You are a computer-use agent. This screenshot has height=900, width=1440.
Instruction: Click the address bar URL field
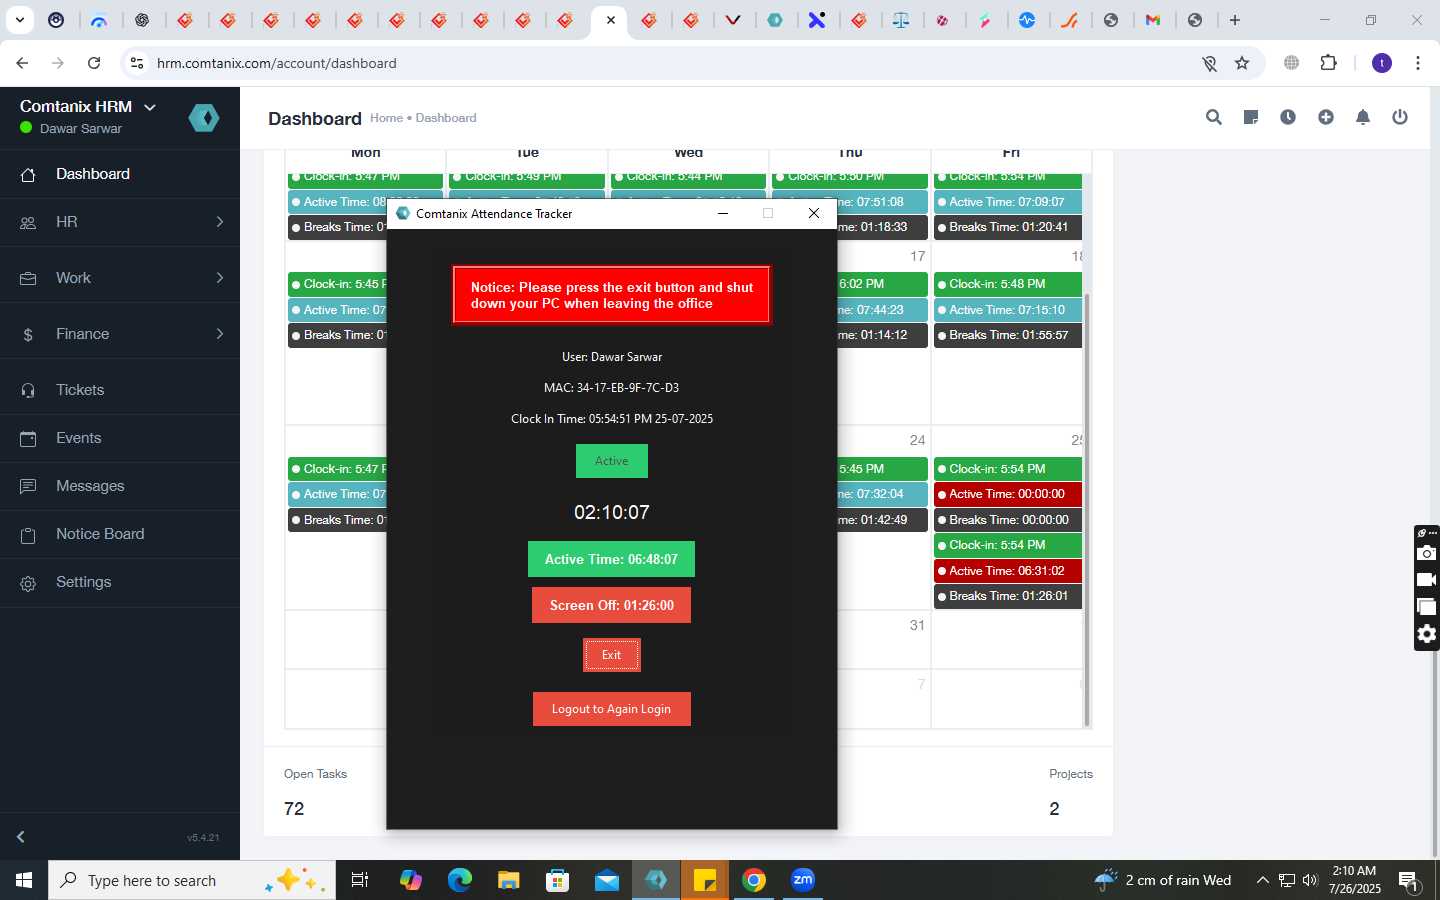(660, 63)
